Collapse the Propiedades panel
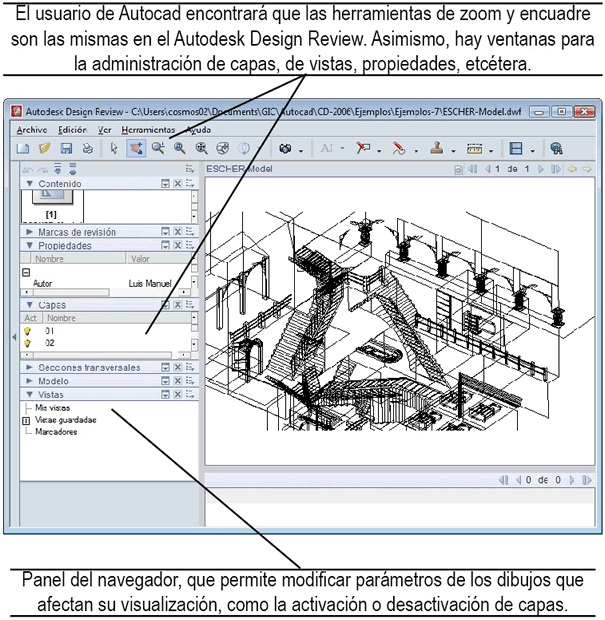The height and width of the screenshot is (620, 605). 29,246
